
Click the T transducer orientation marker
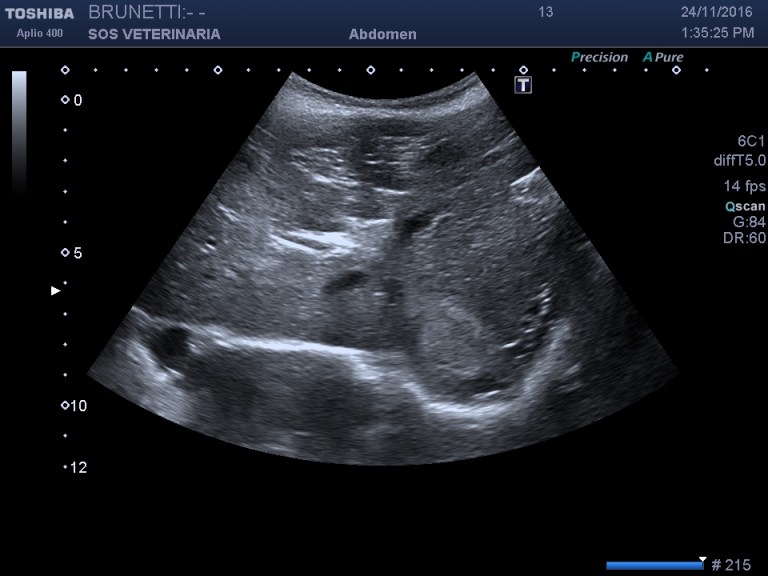coord(522,85)
